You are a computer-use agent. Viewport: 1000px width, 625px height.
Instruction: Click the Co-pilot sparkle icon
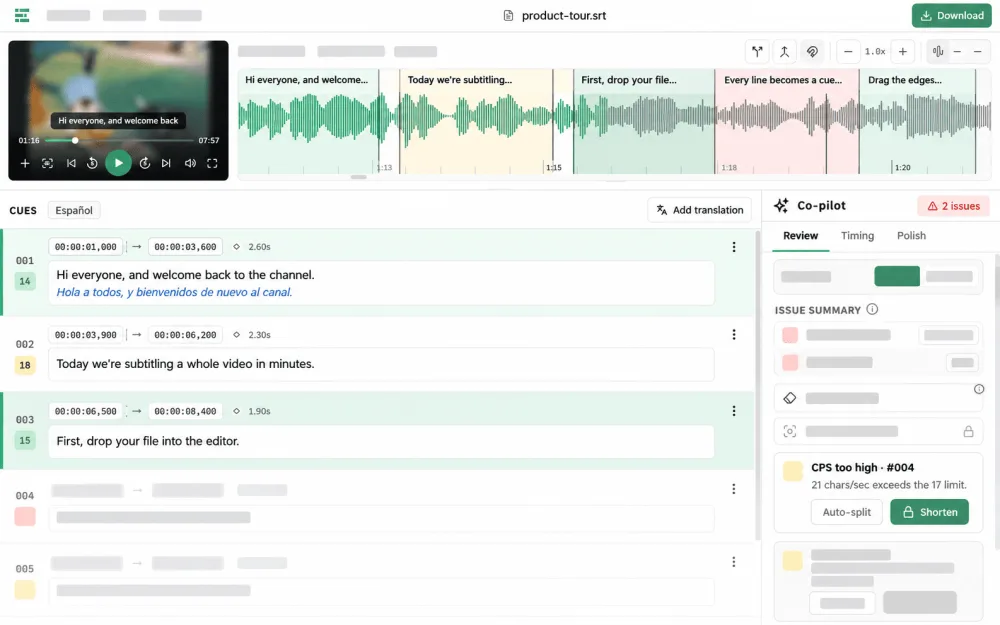click(x=781, y=205)
